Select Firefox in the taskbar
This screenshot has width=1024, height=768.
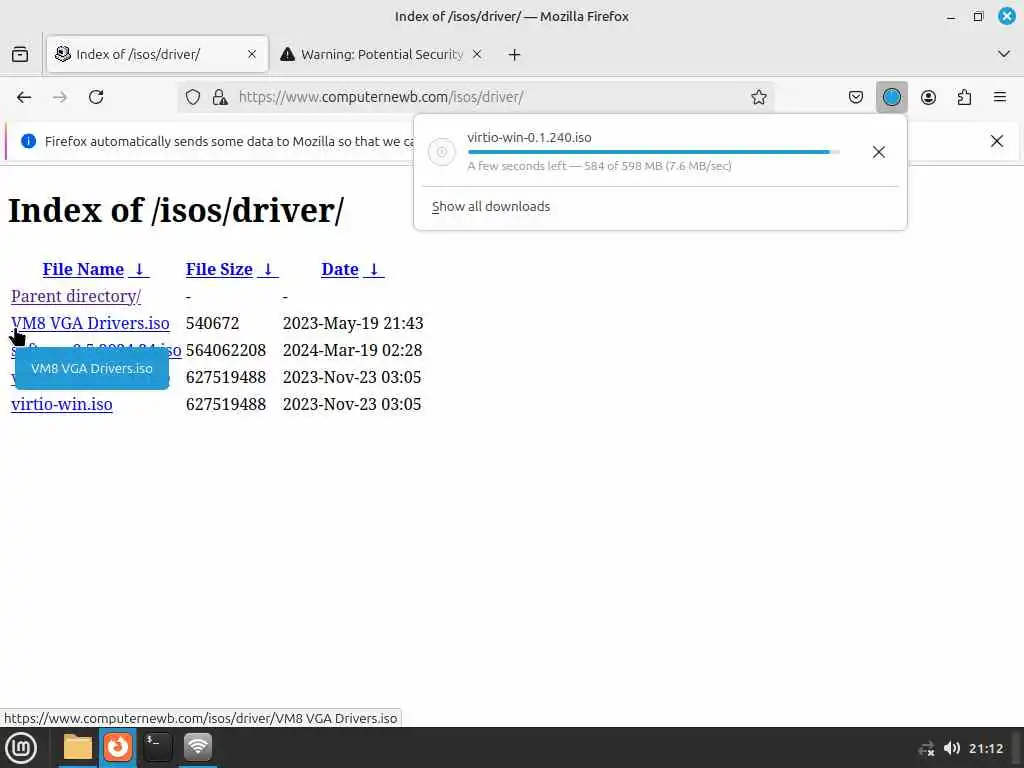118,747
